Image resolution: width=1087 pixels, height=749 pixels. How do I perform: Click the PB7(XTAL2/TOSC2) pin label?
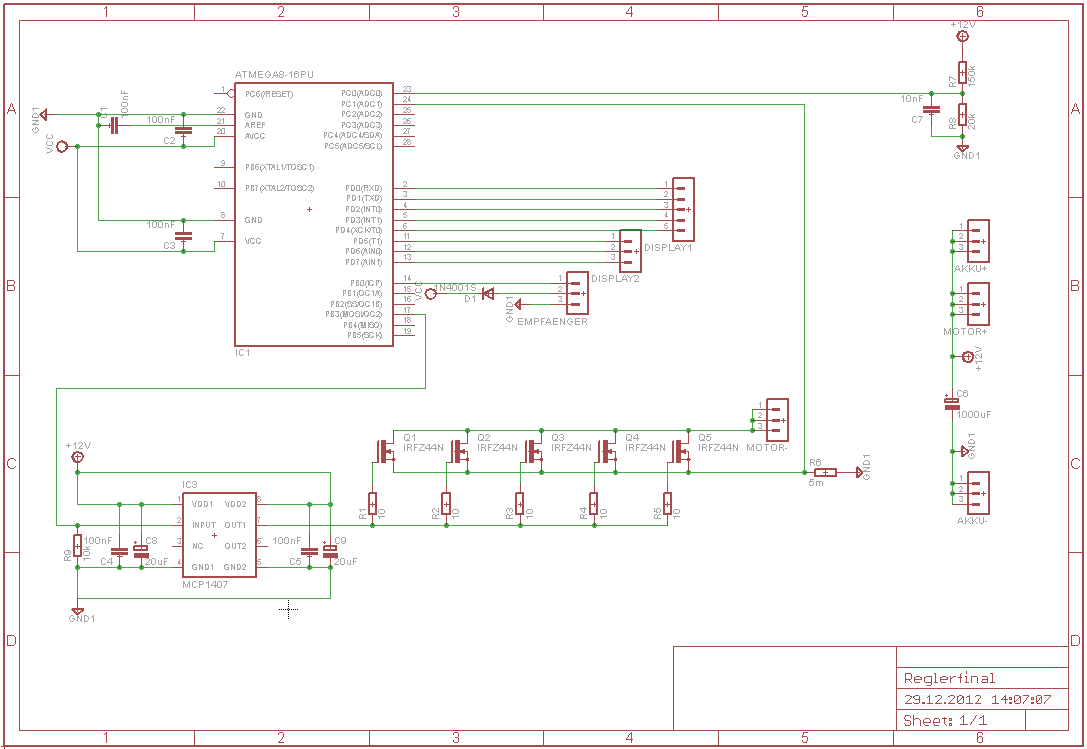(279, 188)
